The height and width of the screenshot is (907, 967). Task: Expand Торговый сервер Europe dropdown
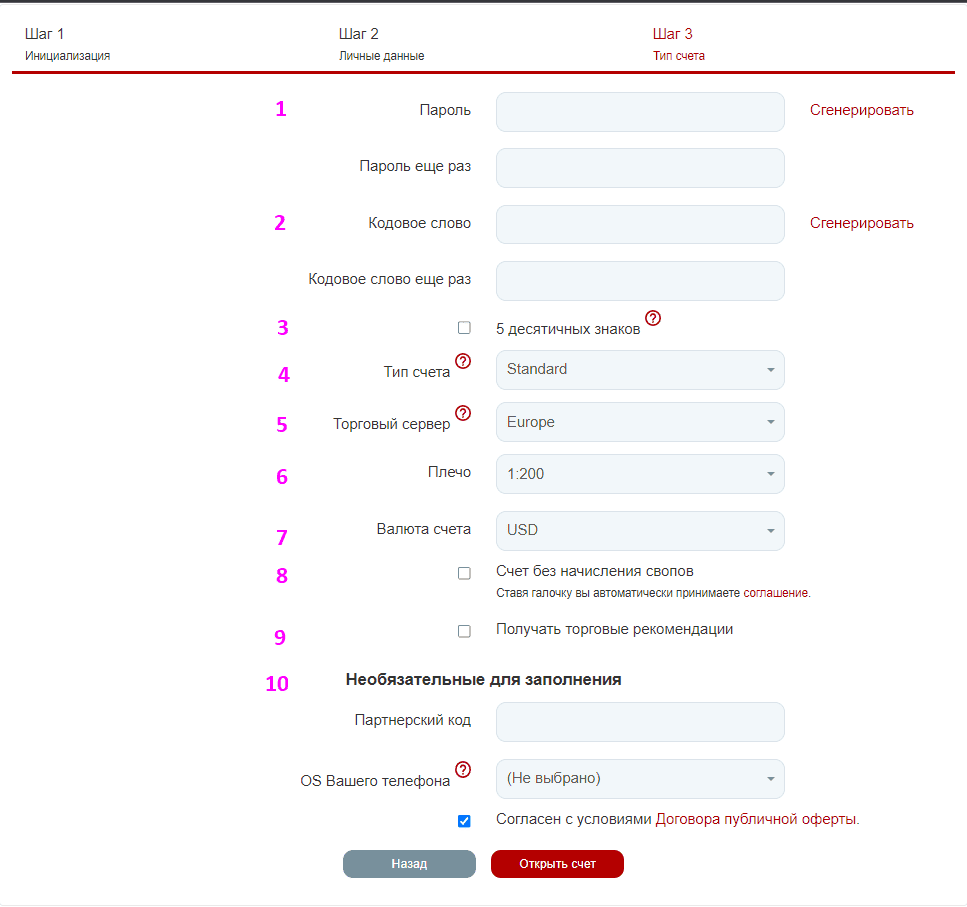point(640,422)
